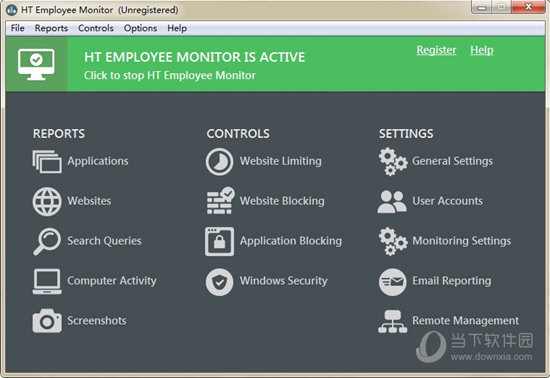Click the Email Reporting envelope icon

pyautogui.click(x=393, y=282)
